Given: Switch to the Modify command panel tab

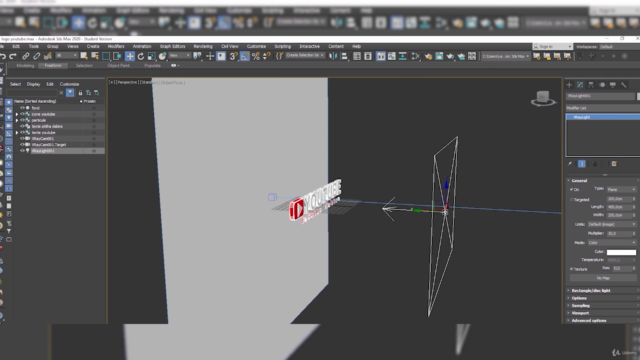Looking at the screenshot, I should (580, 84).
